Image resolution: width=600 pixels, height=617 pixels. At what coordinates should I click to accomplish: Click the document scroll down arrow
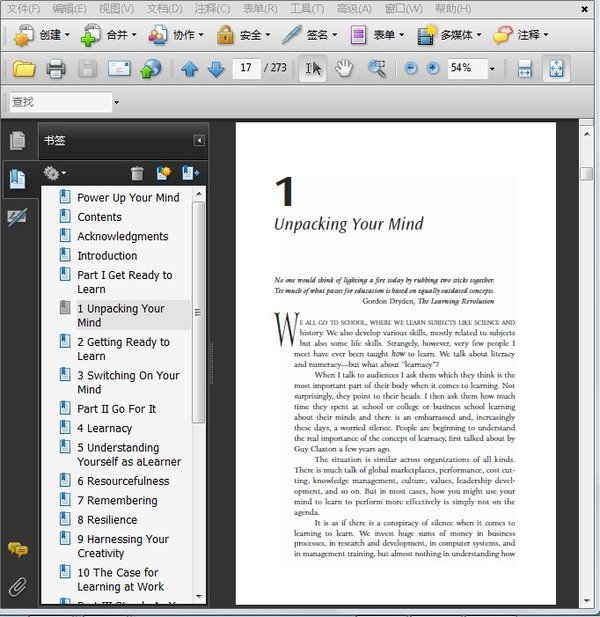click(x=587, y=600)
